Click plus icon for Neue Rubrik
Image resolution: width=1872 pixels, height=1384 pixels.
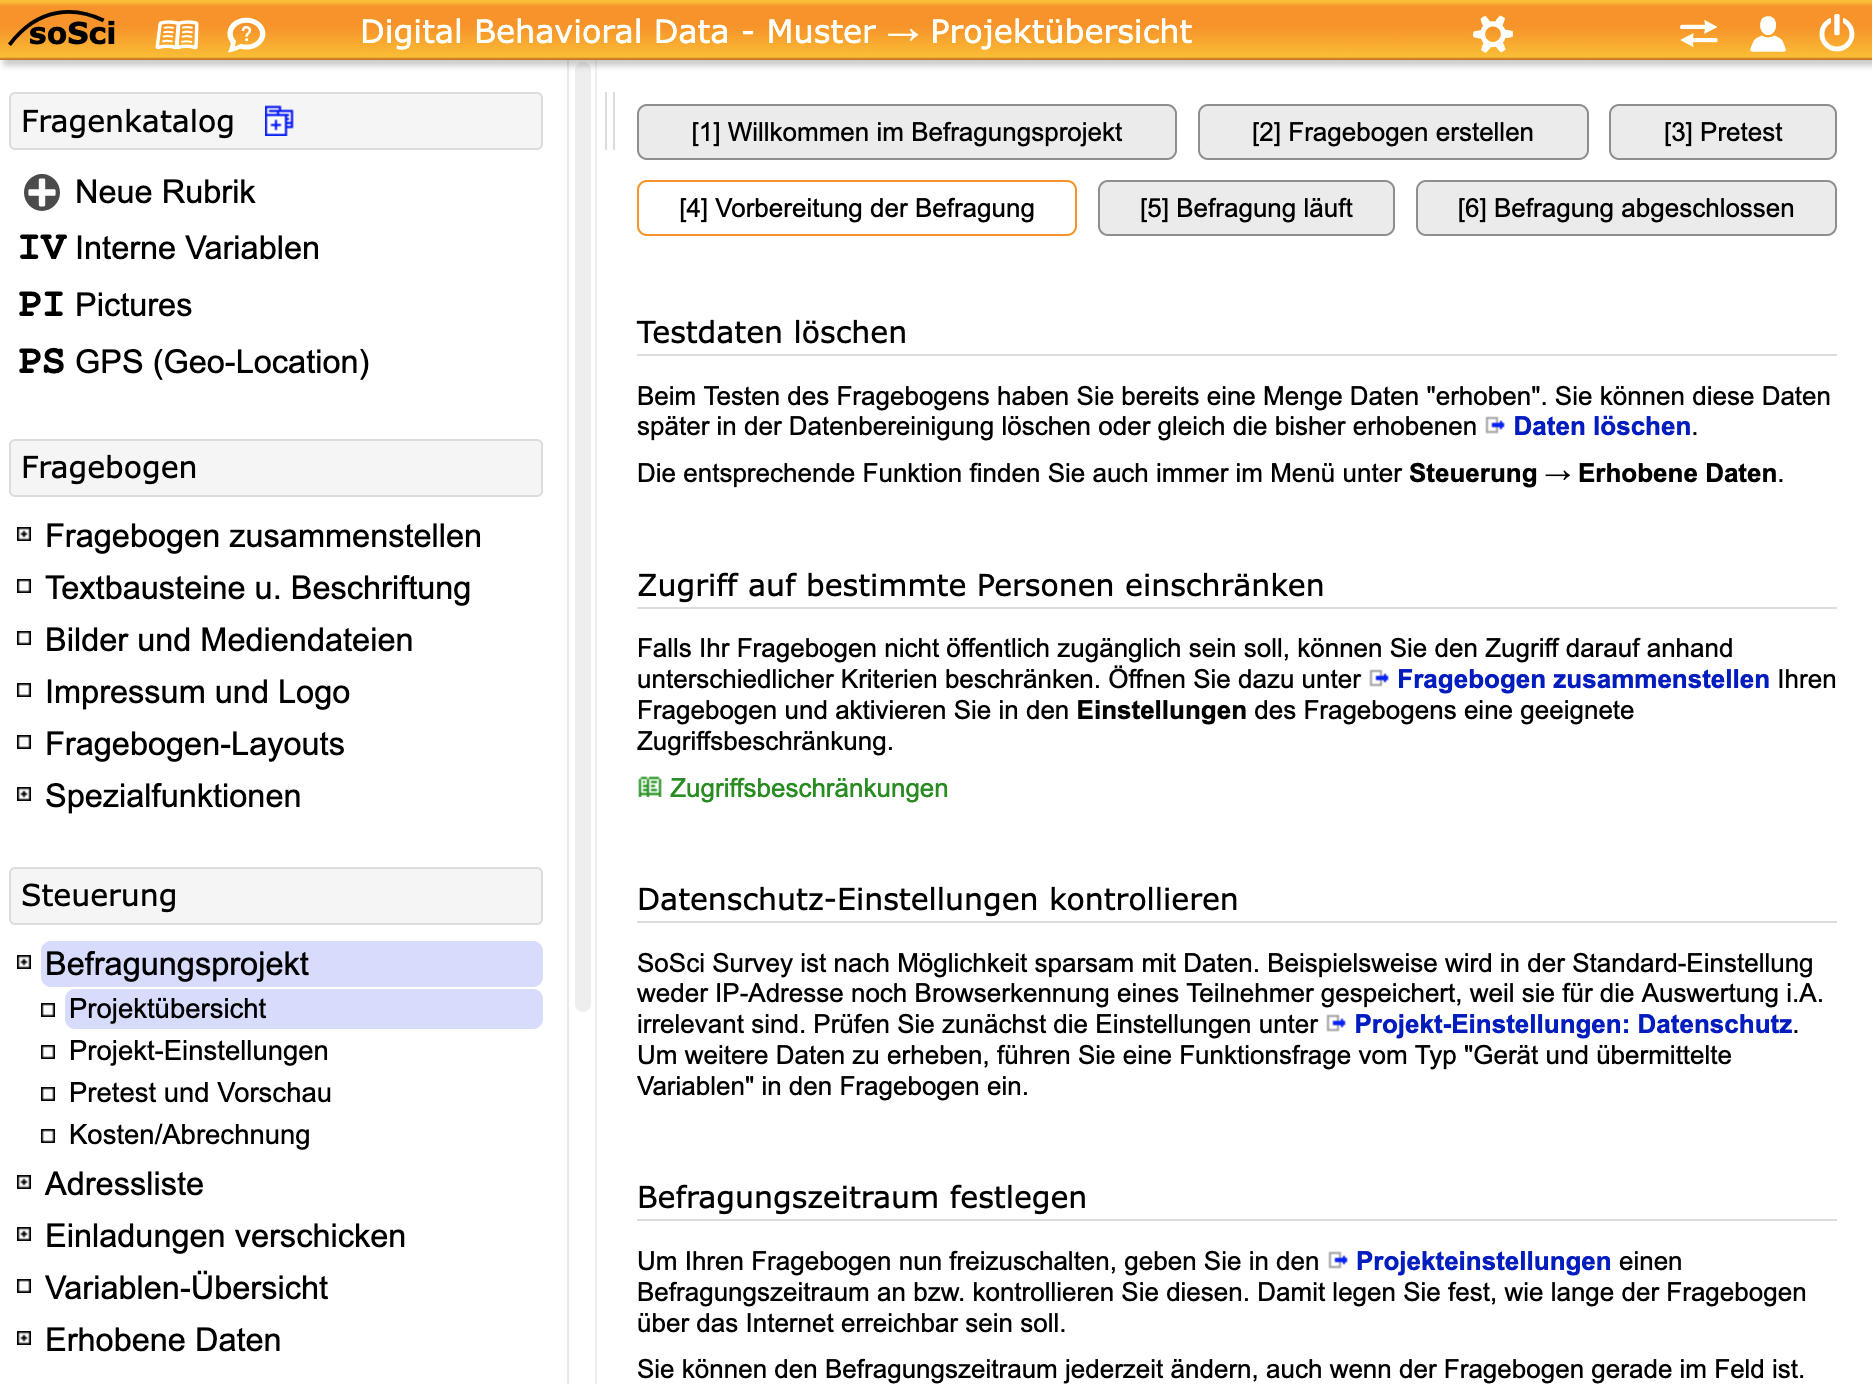[42, 192]
